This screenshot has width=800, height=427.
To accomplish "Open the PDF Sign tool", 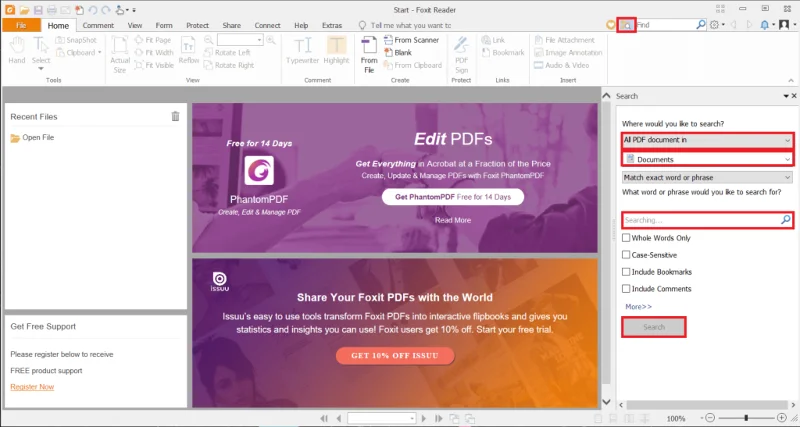I will tap(462, 54).
